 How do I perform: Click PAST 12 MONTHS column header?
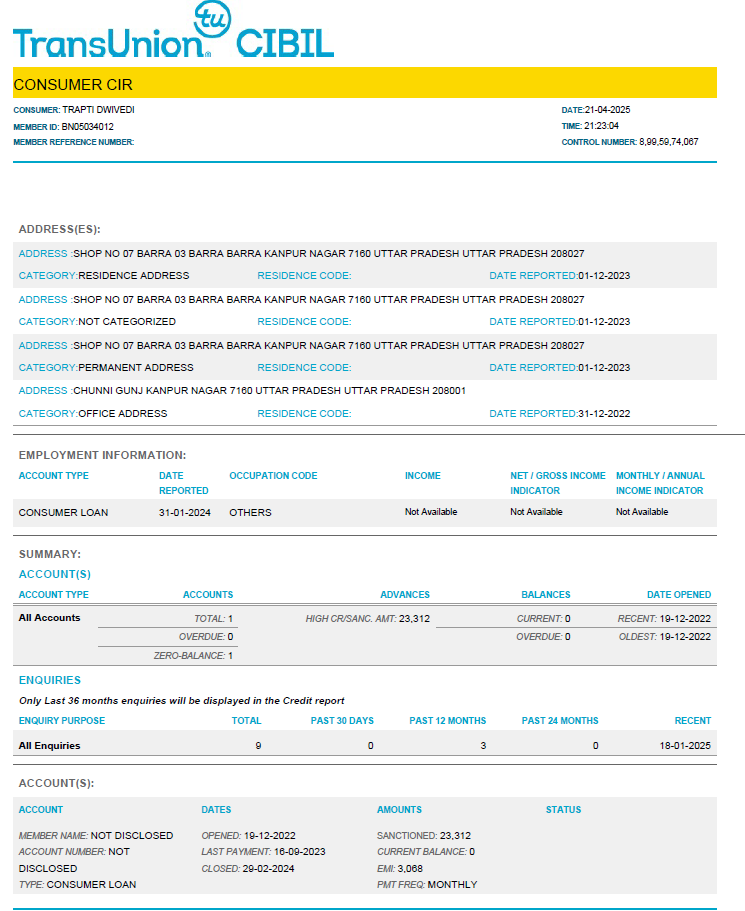pyautogui.click(x=447, y=720)
